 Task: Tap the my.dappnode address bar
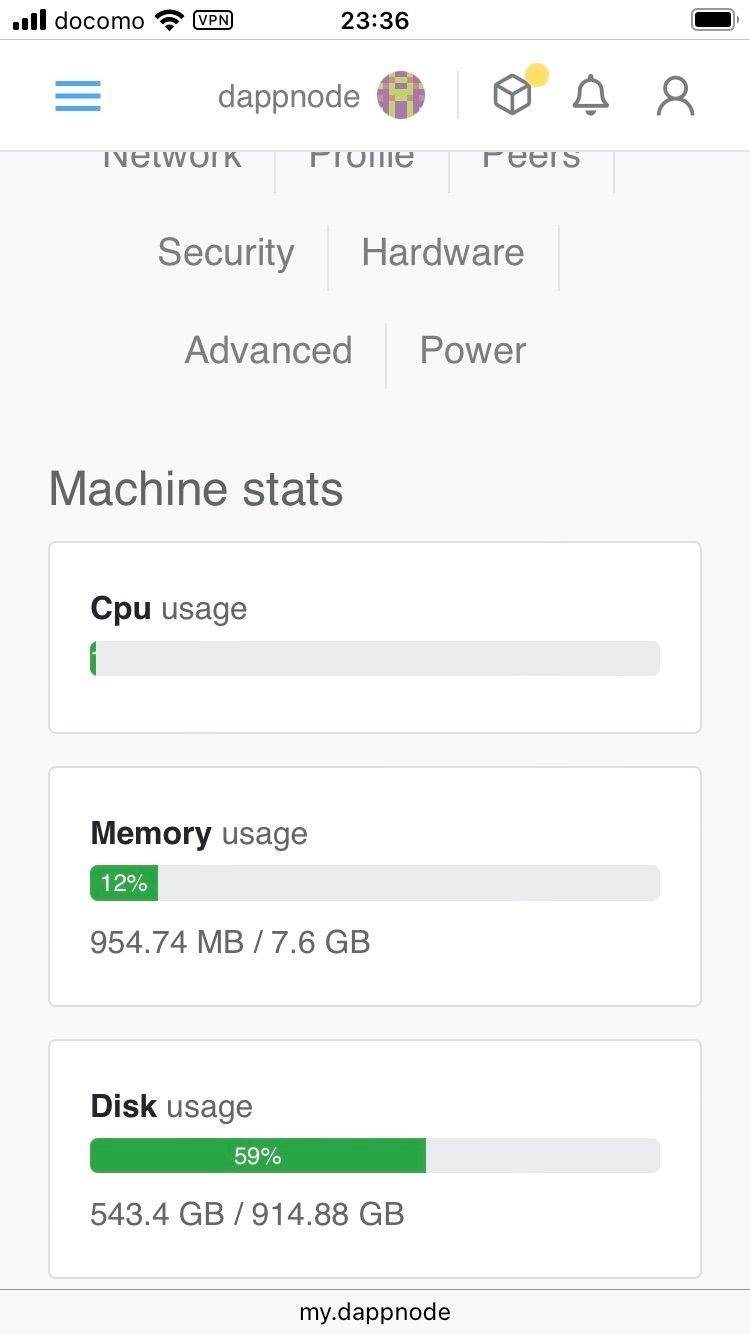[x=375, y=1312]
